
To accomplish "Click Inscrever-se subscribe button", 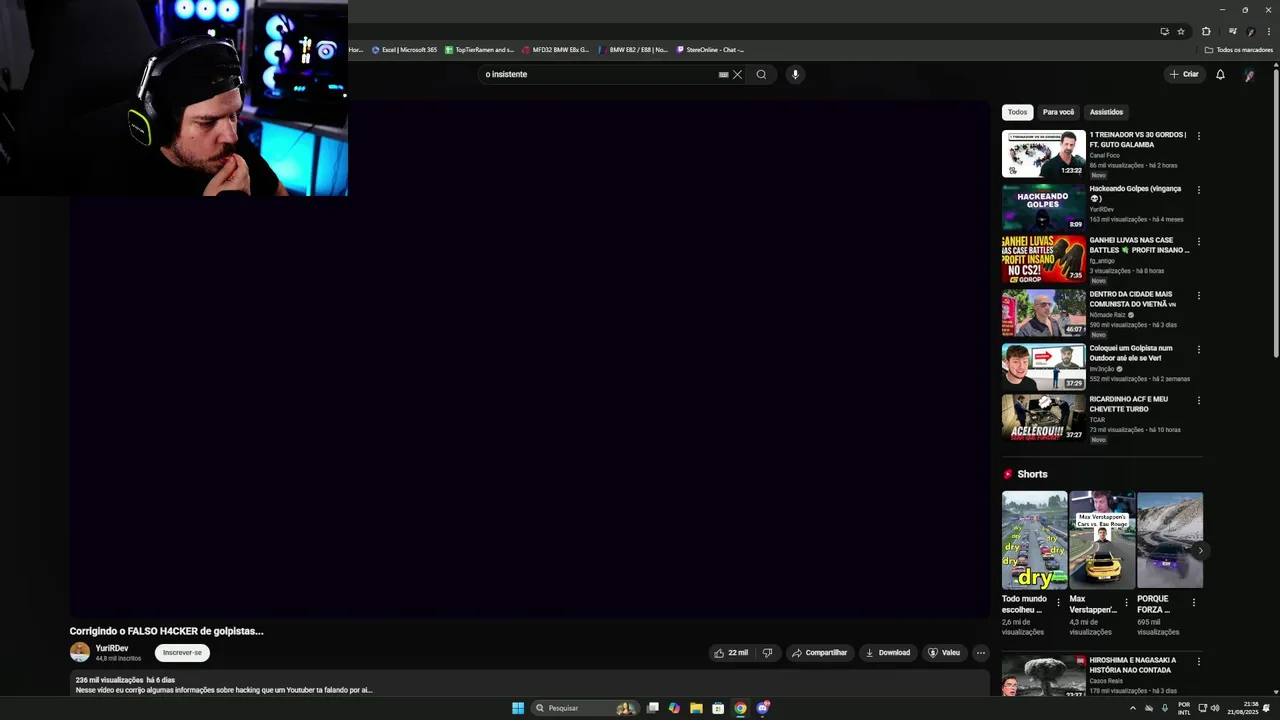I will 182,653.
